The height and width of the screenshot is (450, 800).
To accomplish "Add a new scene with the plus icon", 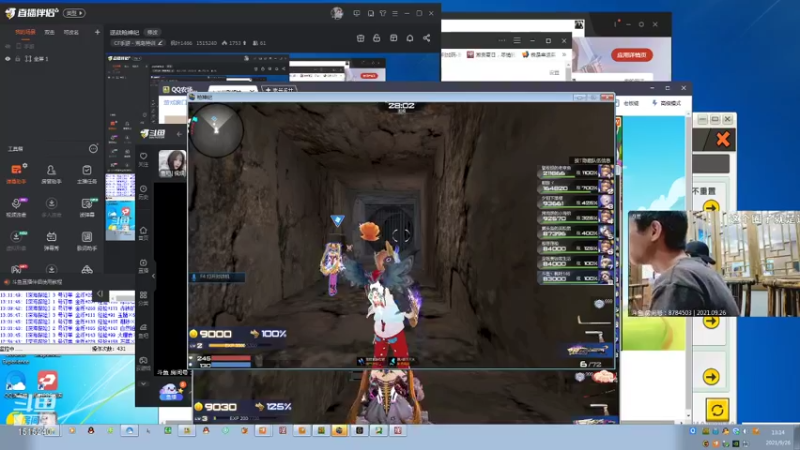I will (x=97, y=32).
